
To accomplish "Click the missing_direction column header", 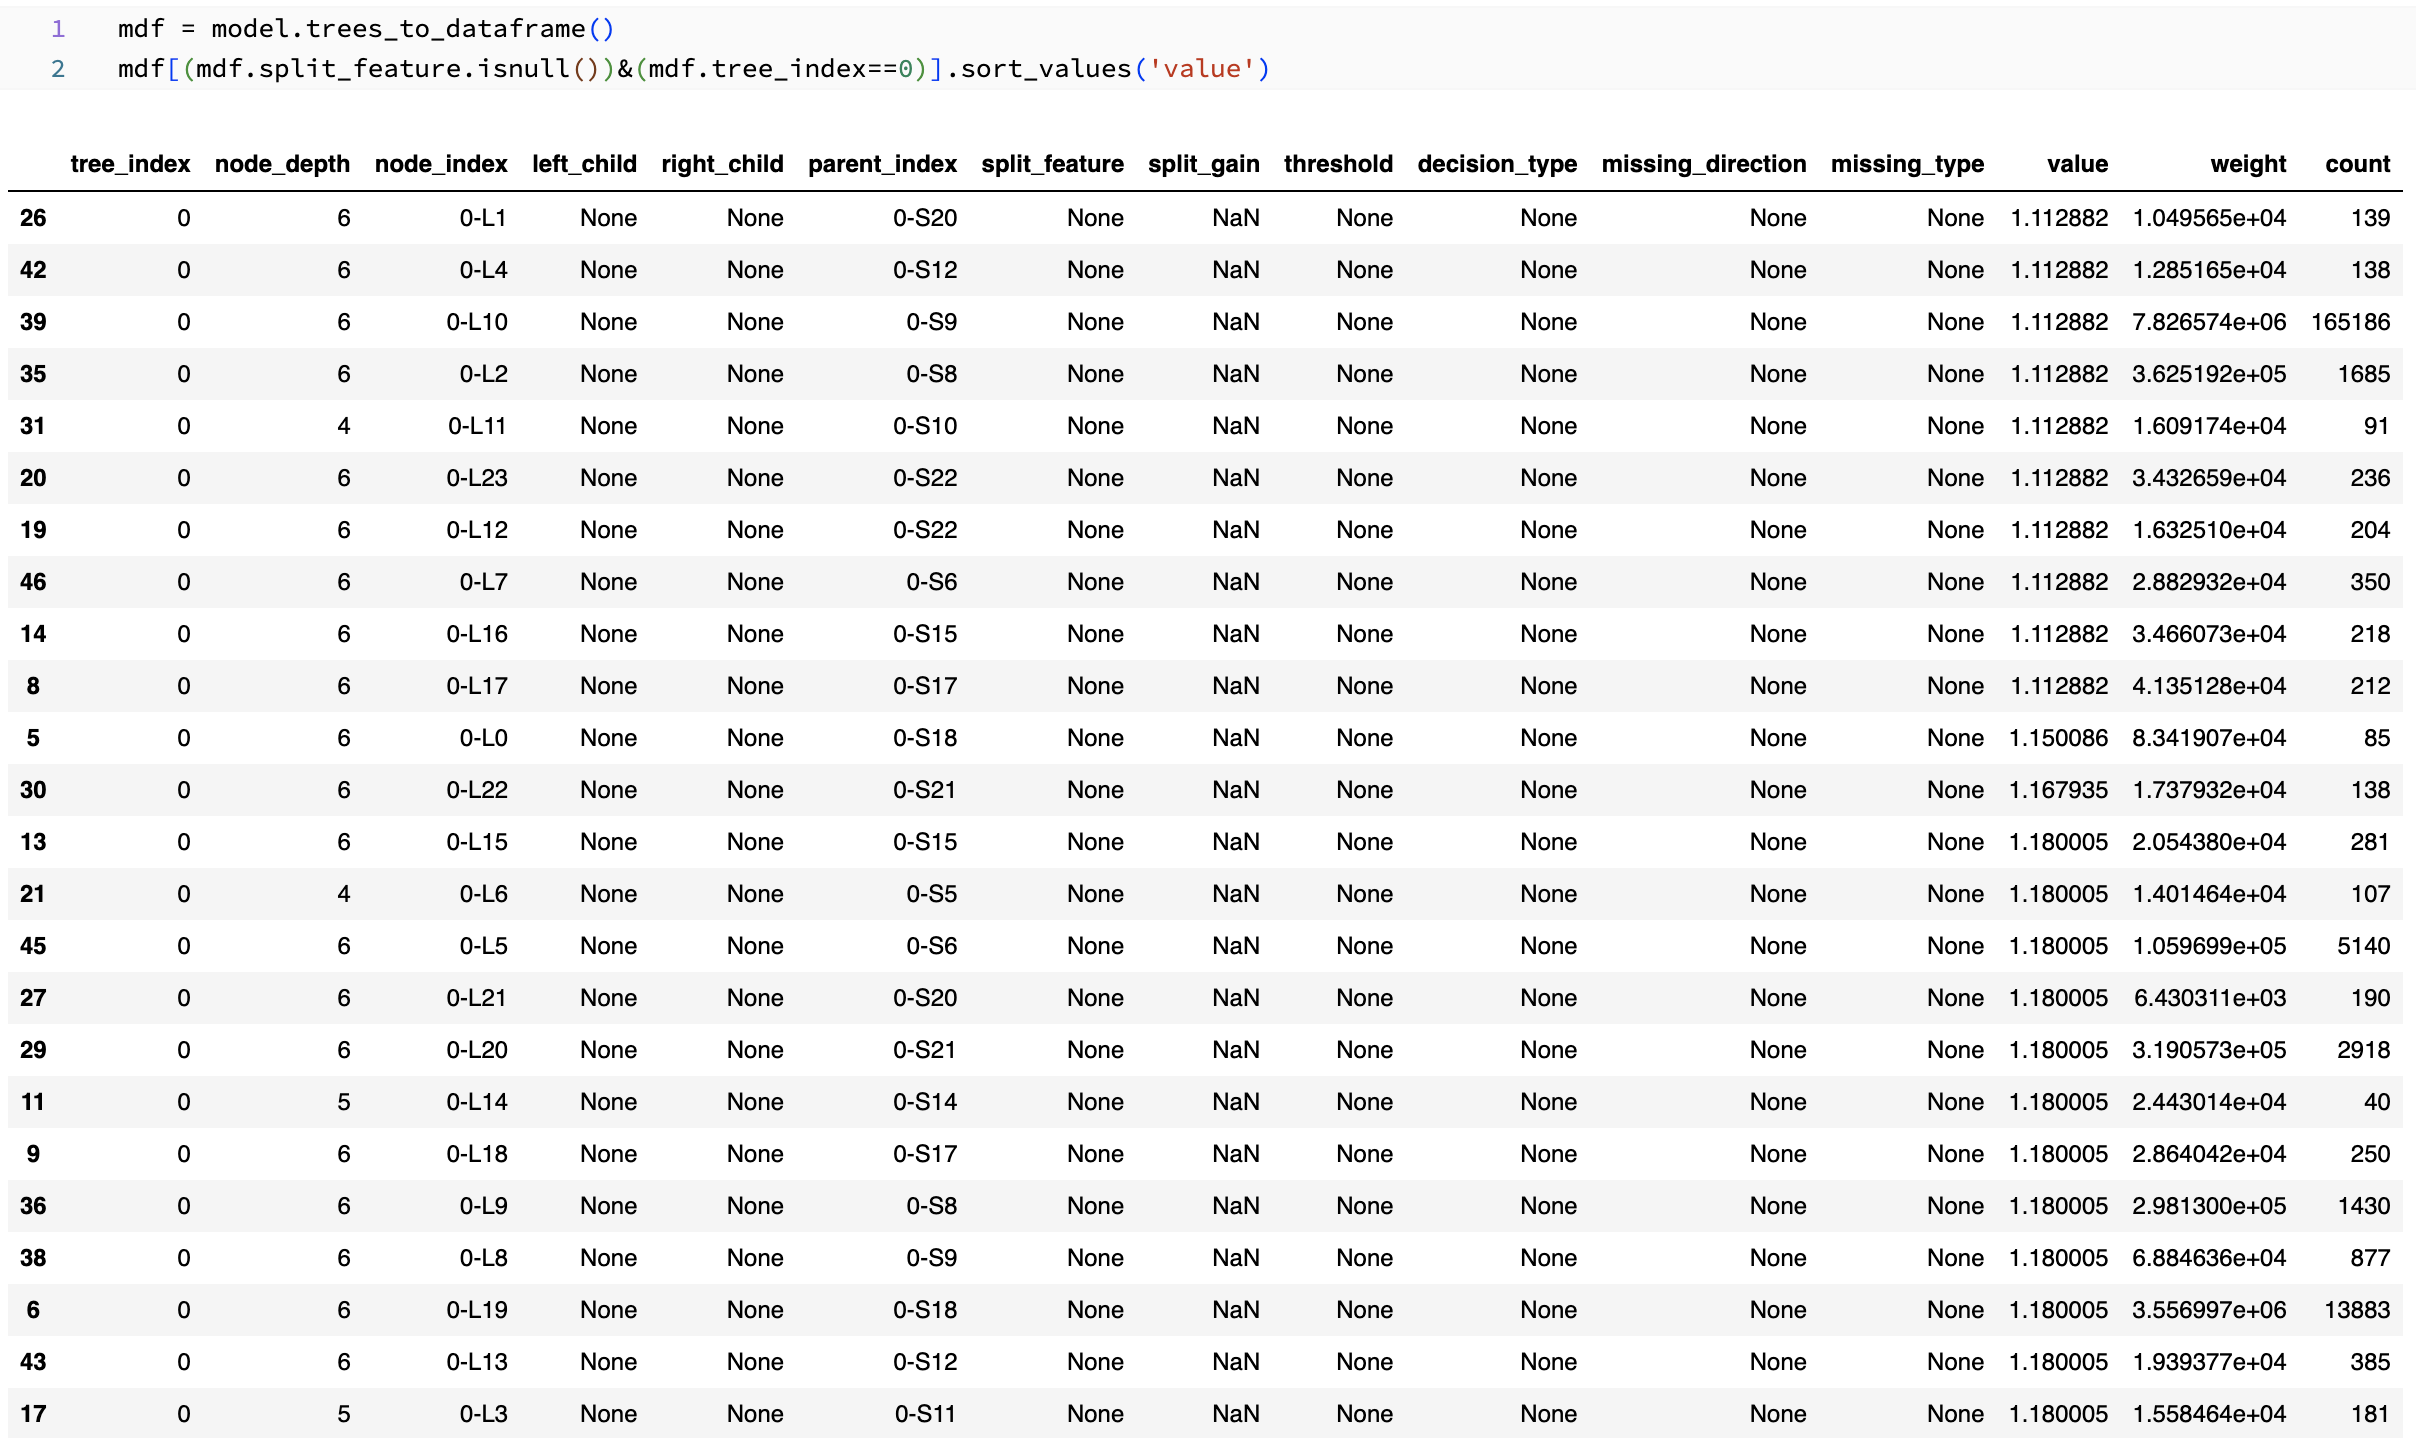I will pyautogui.click(x=1704, y=163).
